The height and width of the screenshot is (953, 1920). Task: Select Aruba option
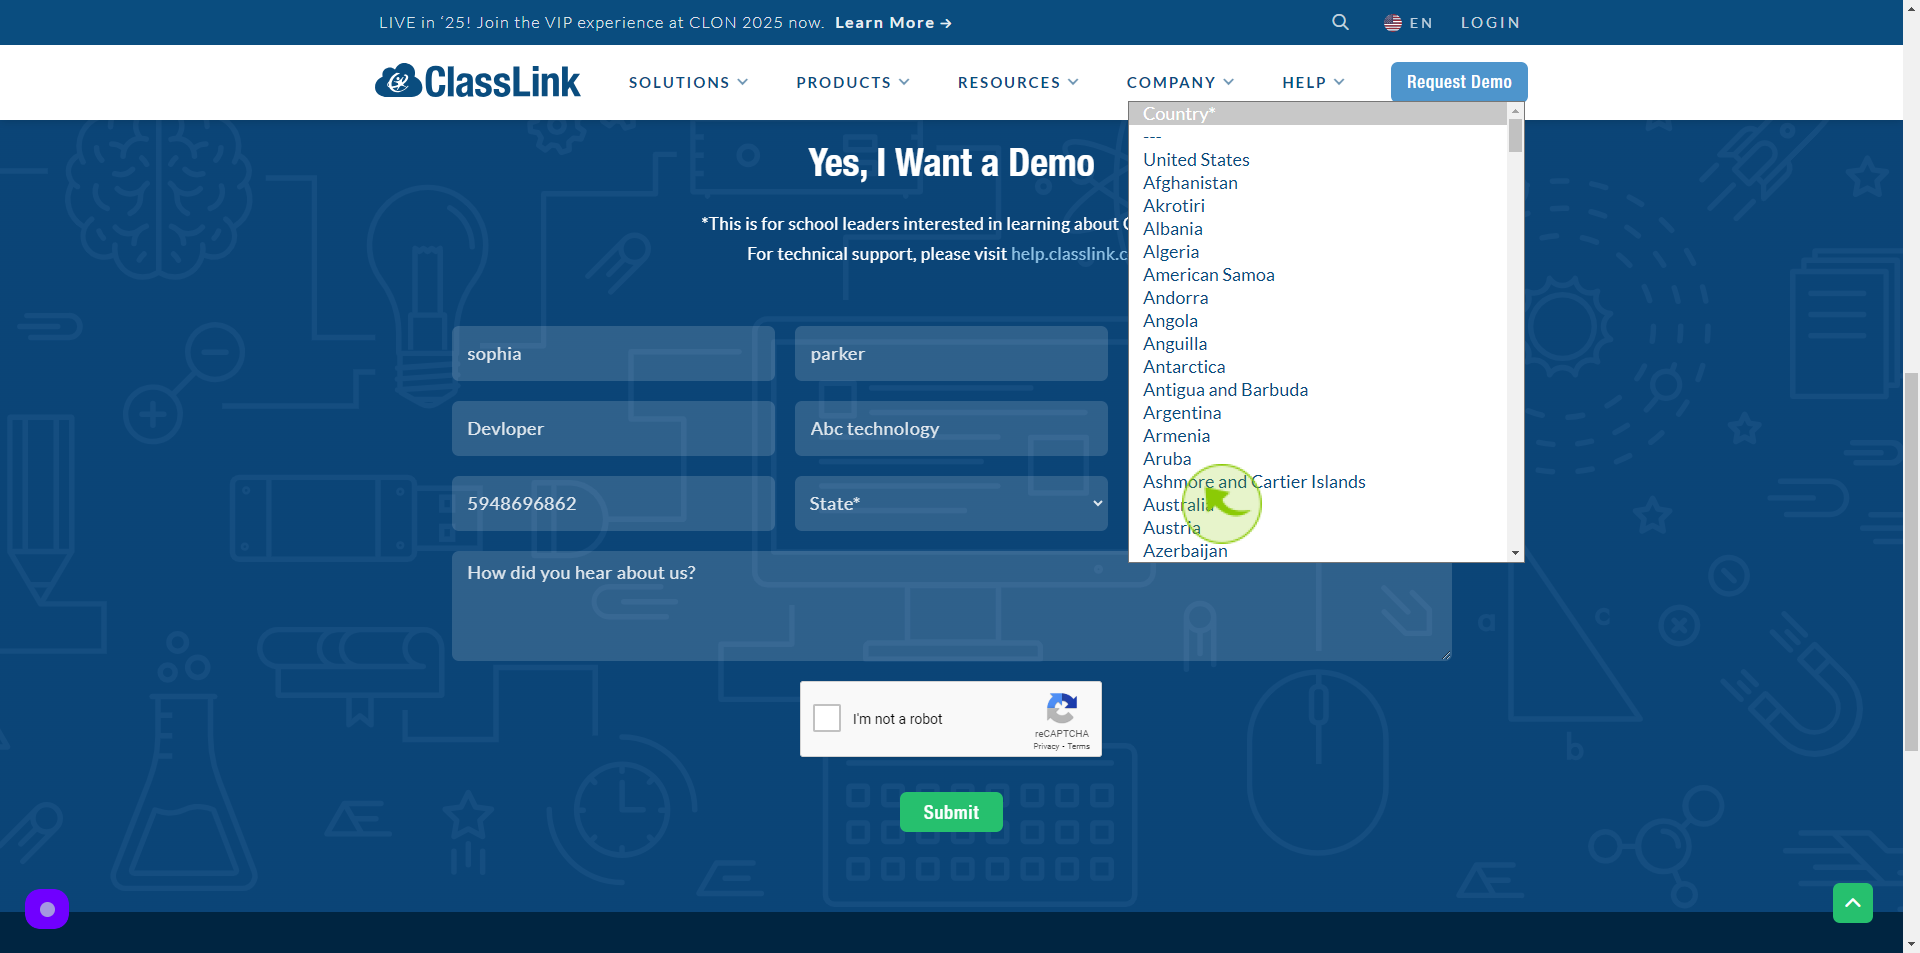click(x=1318, y=459)
